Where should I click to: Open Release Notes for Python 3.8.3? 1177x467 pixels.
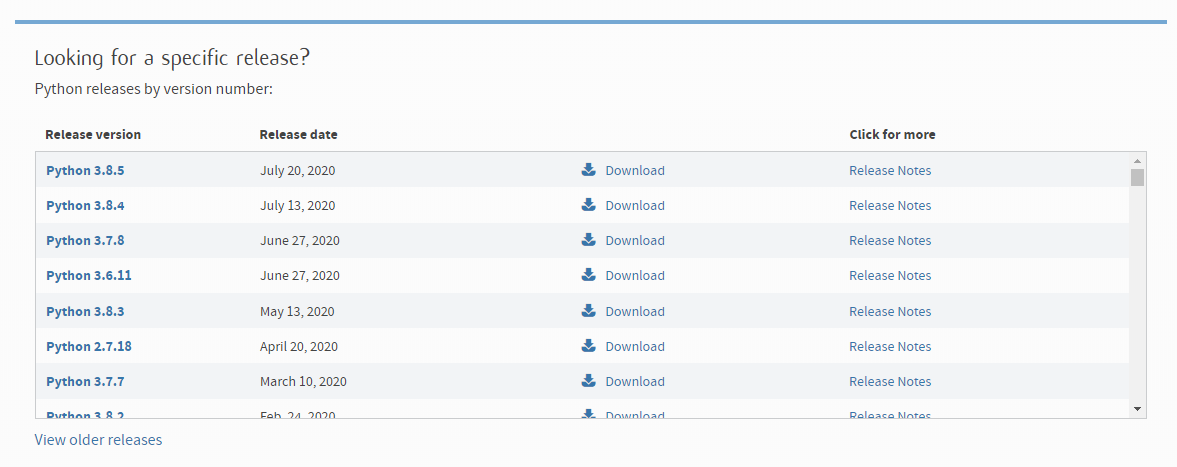point(890,312)
